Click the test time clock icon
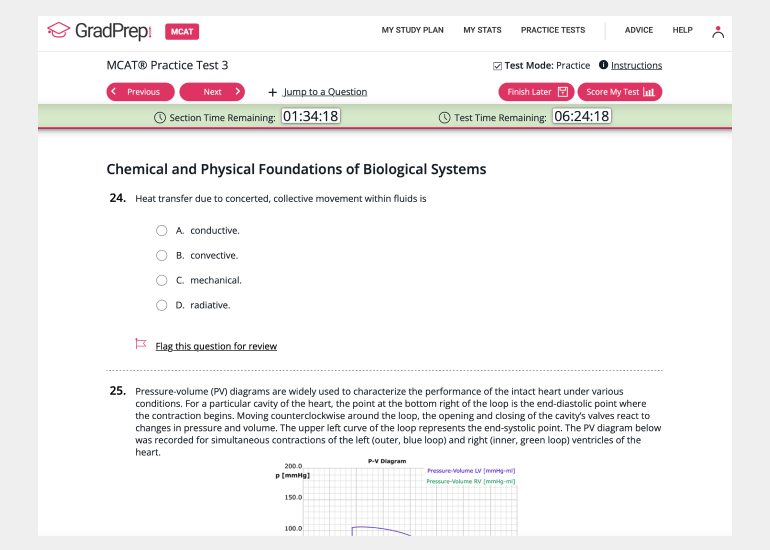Viewport: 770px width, 550px height. pos(445,117)
